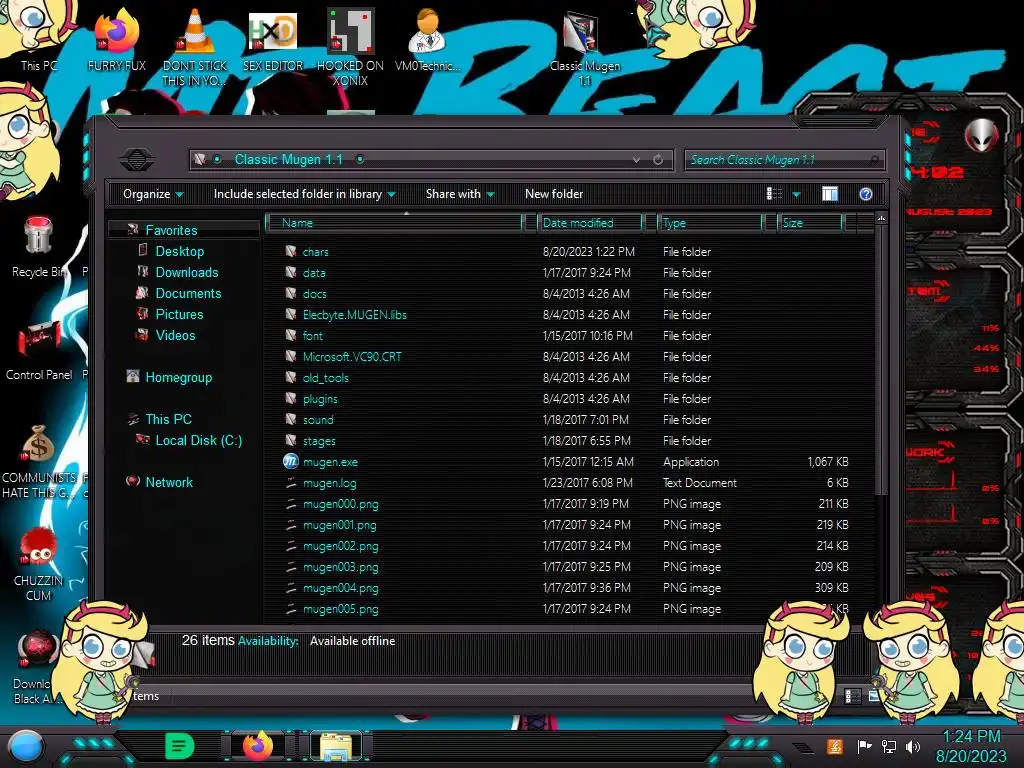Click the Explorer back navigation button
1024x768 pixels.
click(137, 159)
